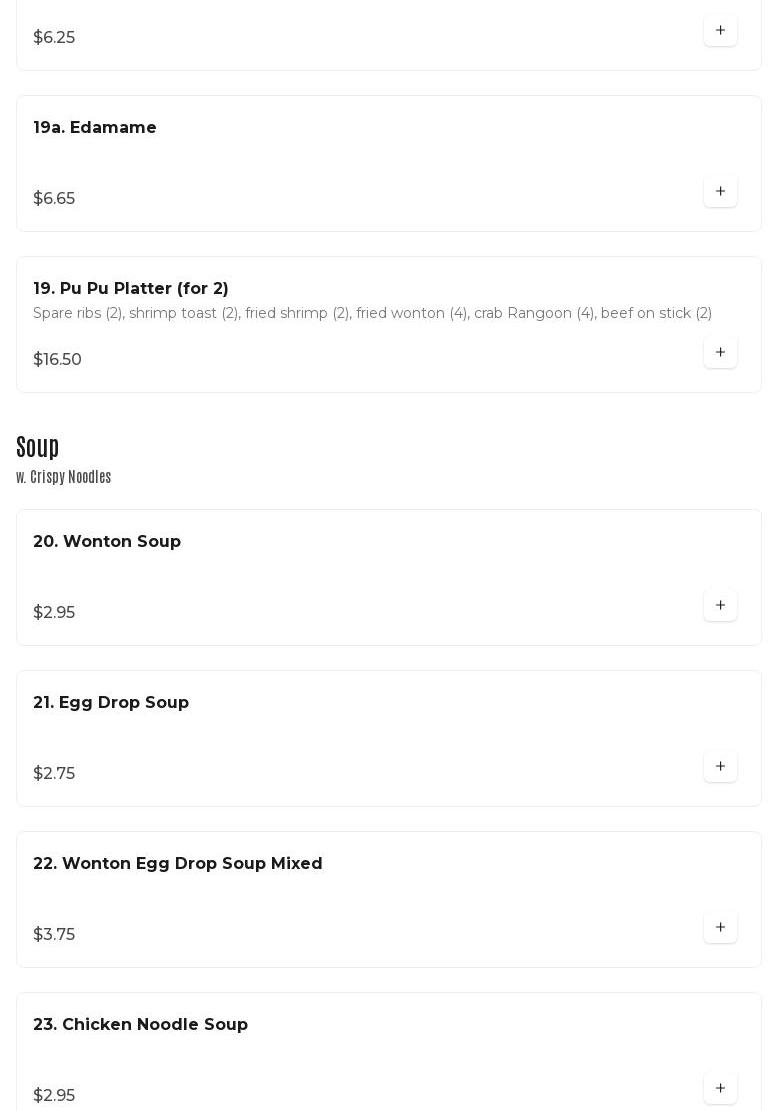Viewport: 778px width, 1111px height.
Task: Tap the plus icon for Chicken Noodle Soup
Action: click(720, 1088)
